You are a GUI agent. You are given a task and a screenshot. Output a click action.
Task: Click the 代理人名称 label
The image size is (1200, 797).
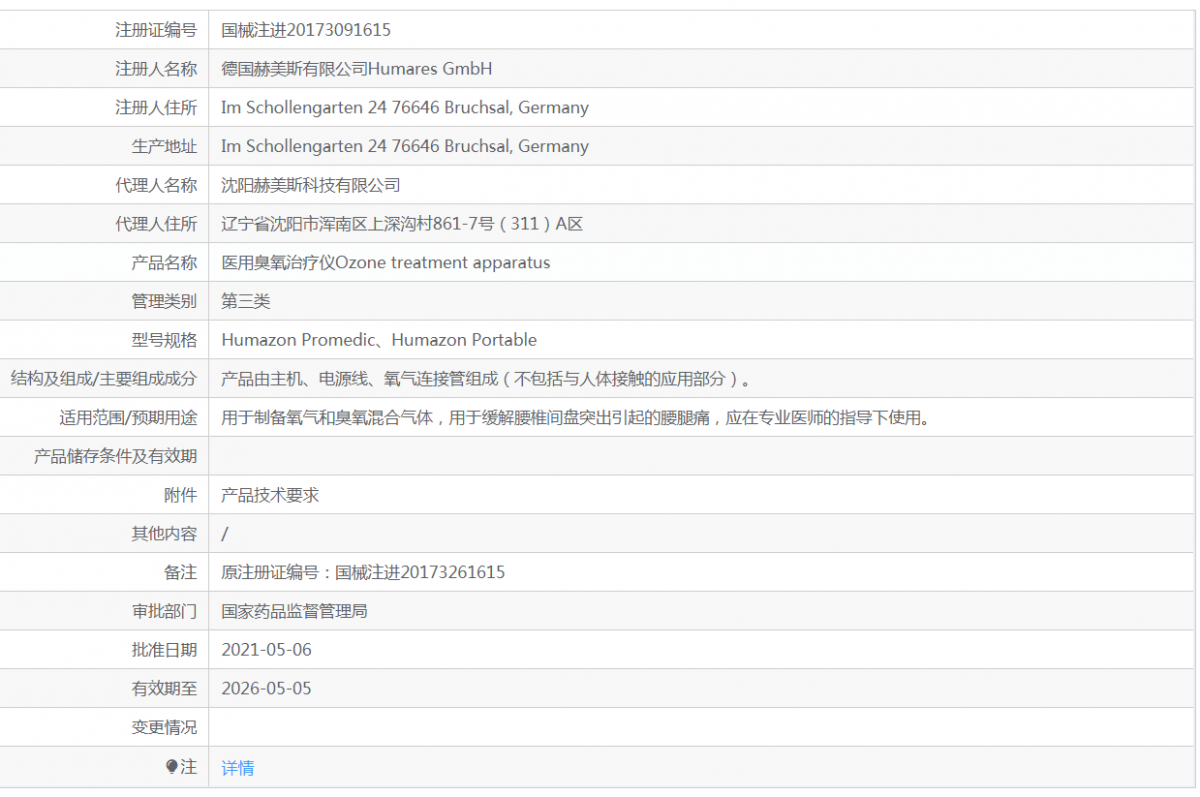point(156,185)
